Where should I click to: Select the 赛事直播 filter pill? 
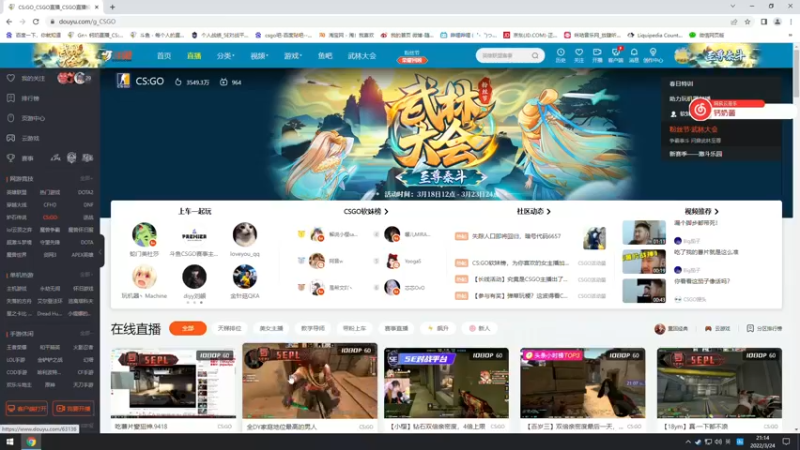pos(396,328)
